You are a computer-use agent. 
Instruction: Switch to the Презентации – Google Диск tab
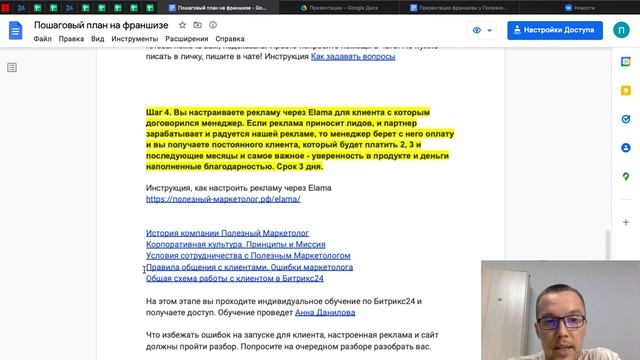(x=340, y=8)
